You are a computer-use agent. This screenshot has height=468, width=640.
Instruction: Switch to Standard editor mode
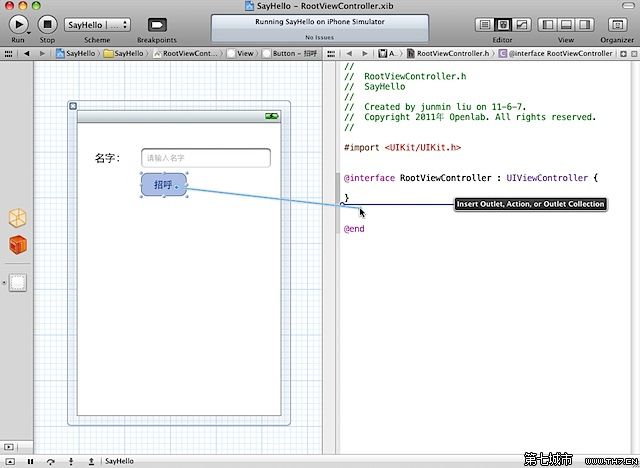pos(484,25)
